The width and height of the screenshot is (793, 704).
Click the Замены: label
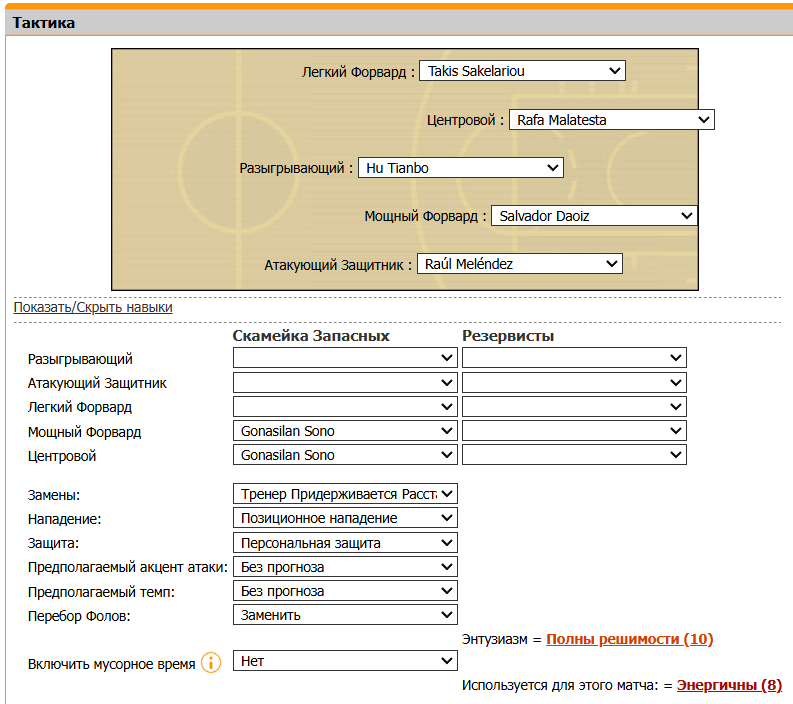(x=54, y=495)
